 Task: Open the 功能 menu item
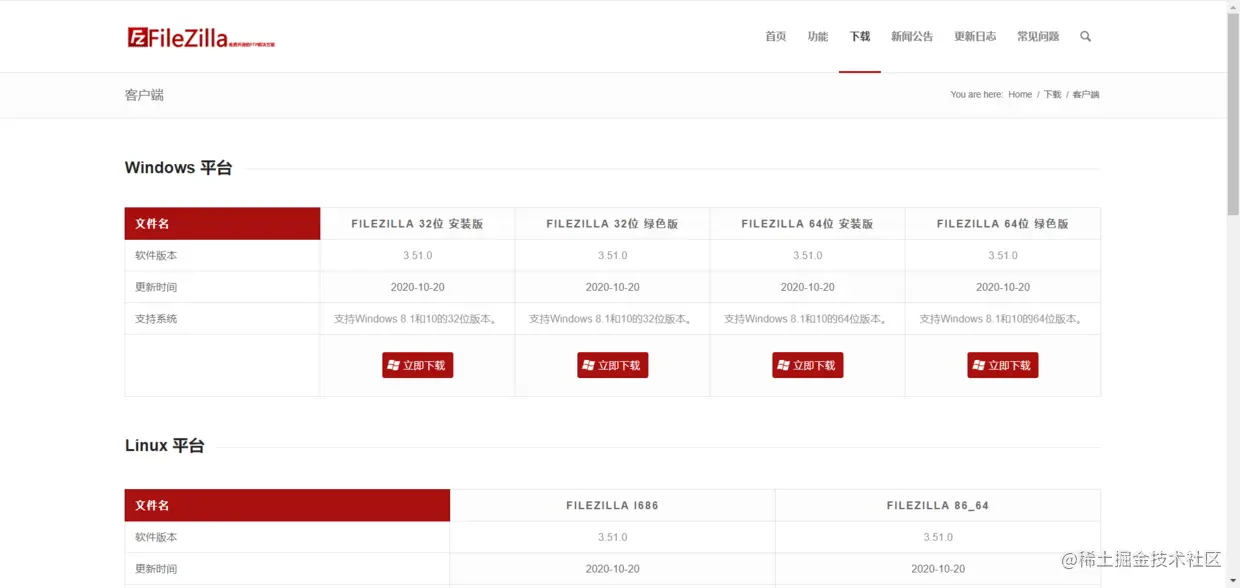point(817,36)
